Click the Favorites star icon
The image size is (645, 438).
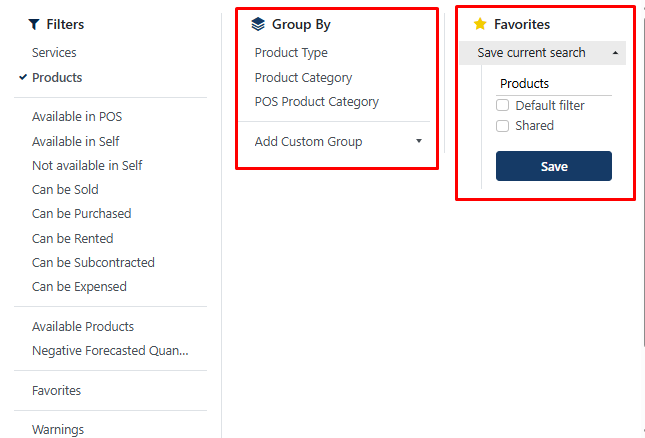(480, 24)
